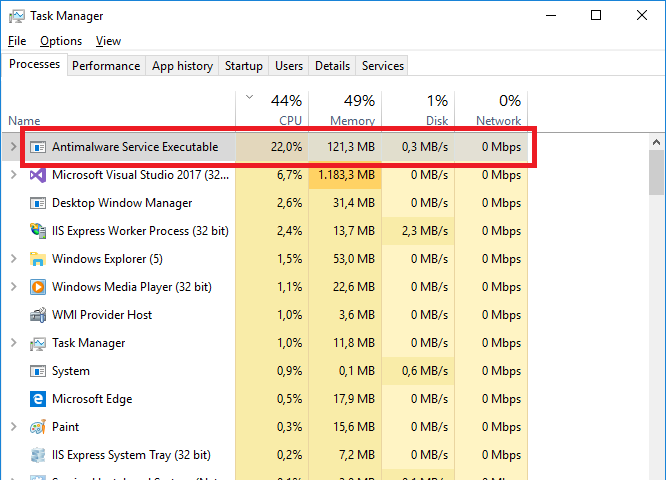
Task: Click the Windows Explorer folder icon
Action: [38, 259]
